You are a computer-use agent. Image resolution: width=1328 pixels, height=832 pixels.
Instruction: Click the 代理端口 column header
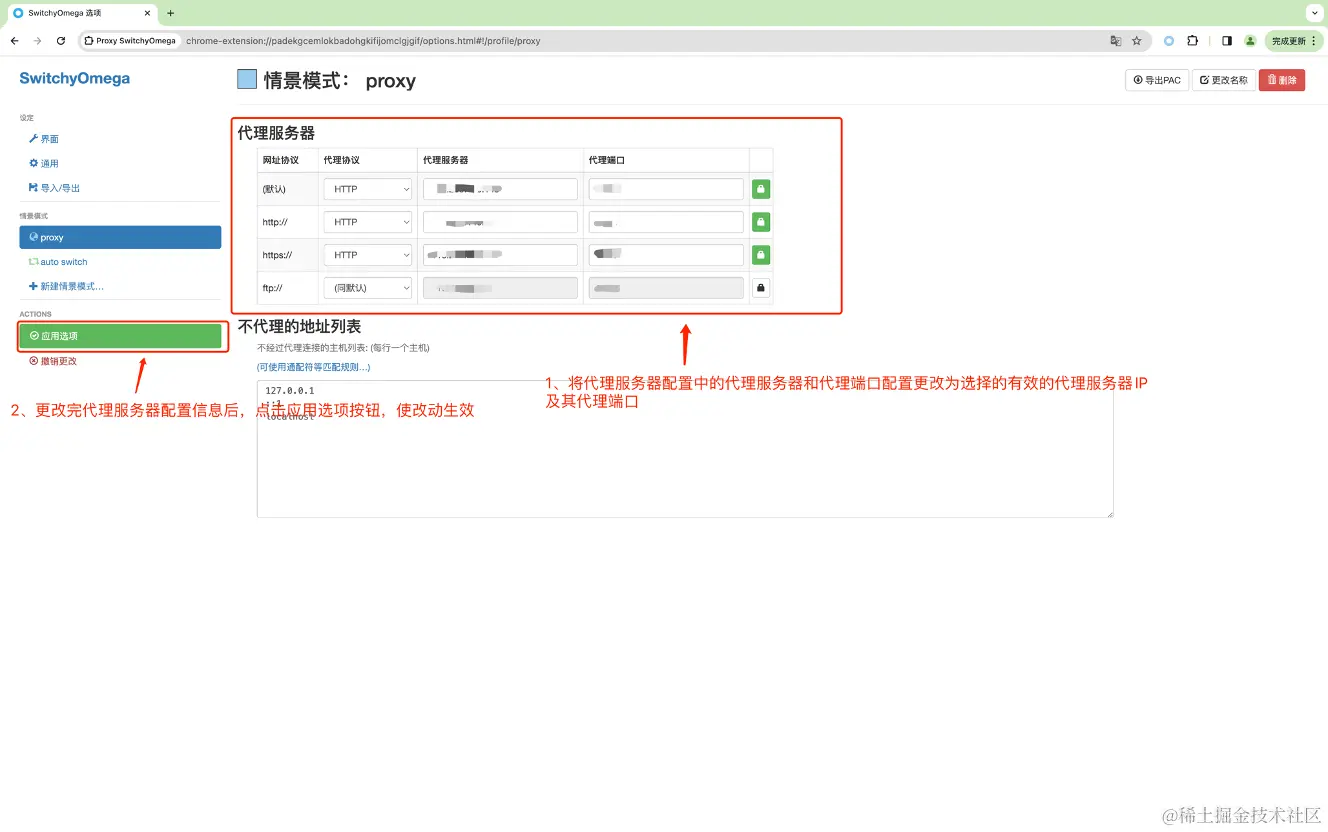[x=607, y=160]
